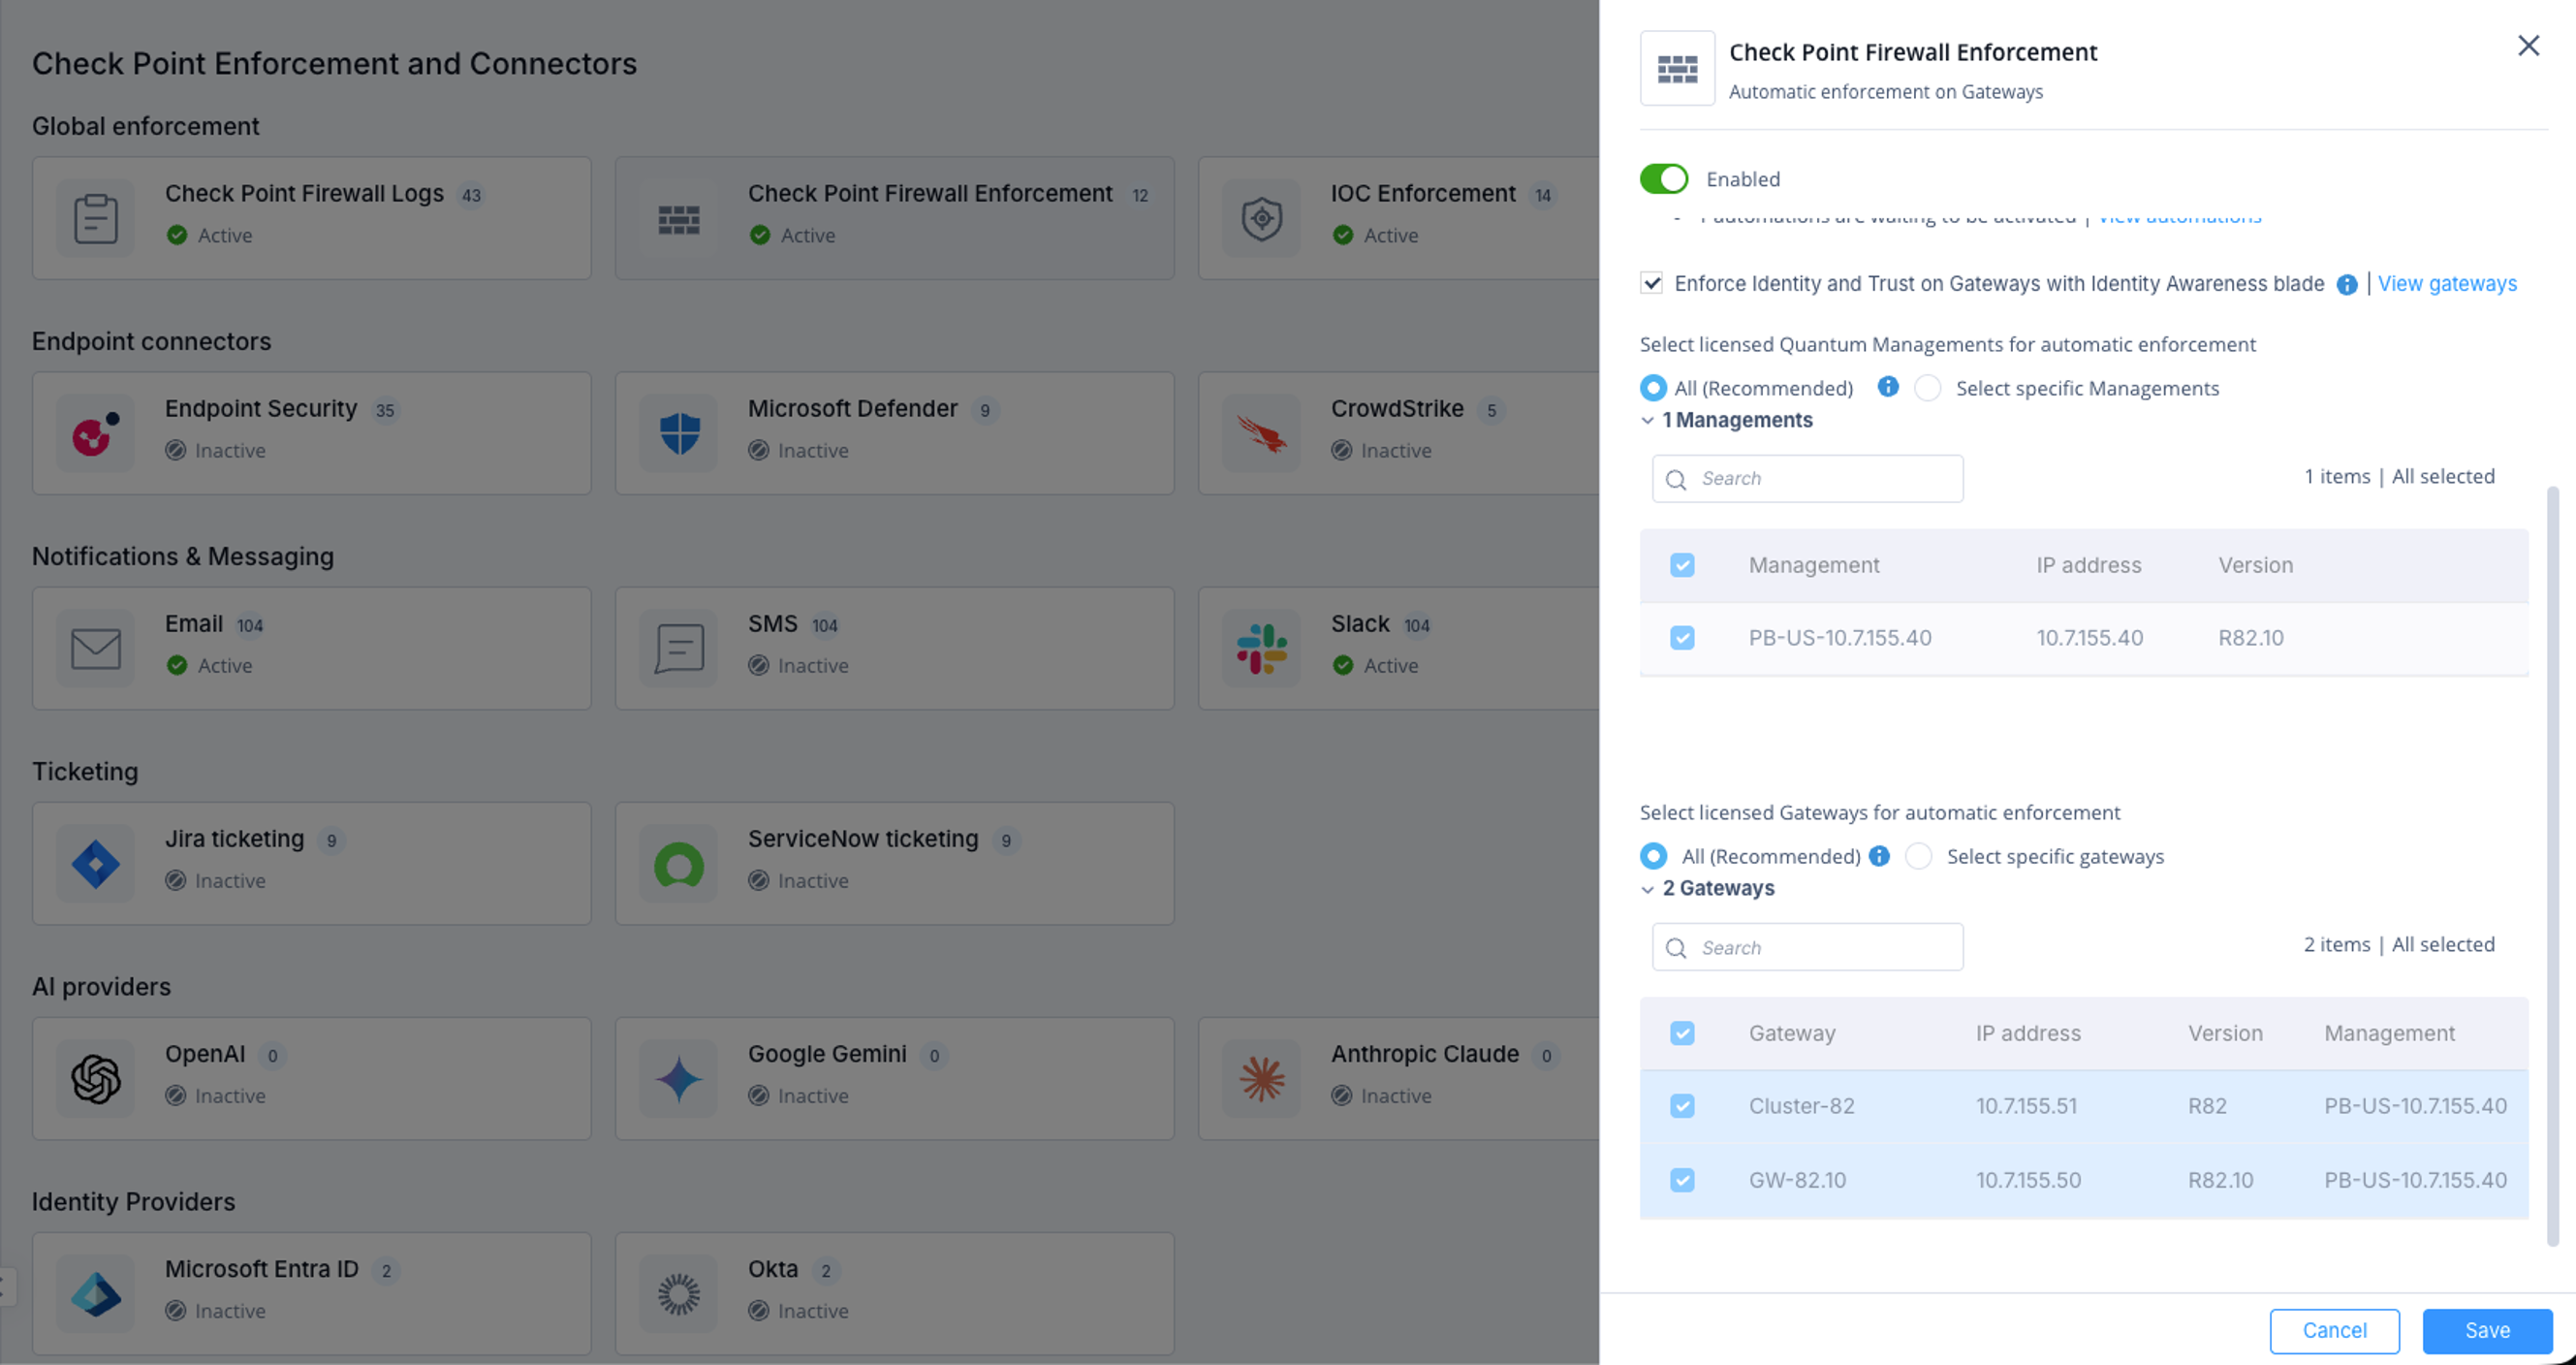
Task: Click the SMS chat bubble icon
Action: (679, 648)
